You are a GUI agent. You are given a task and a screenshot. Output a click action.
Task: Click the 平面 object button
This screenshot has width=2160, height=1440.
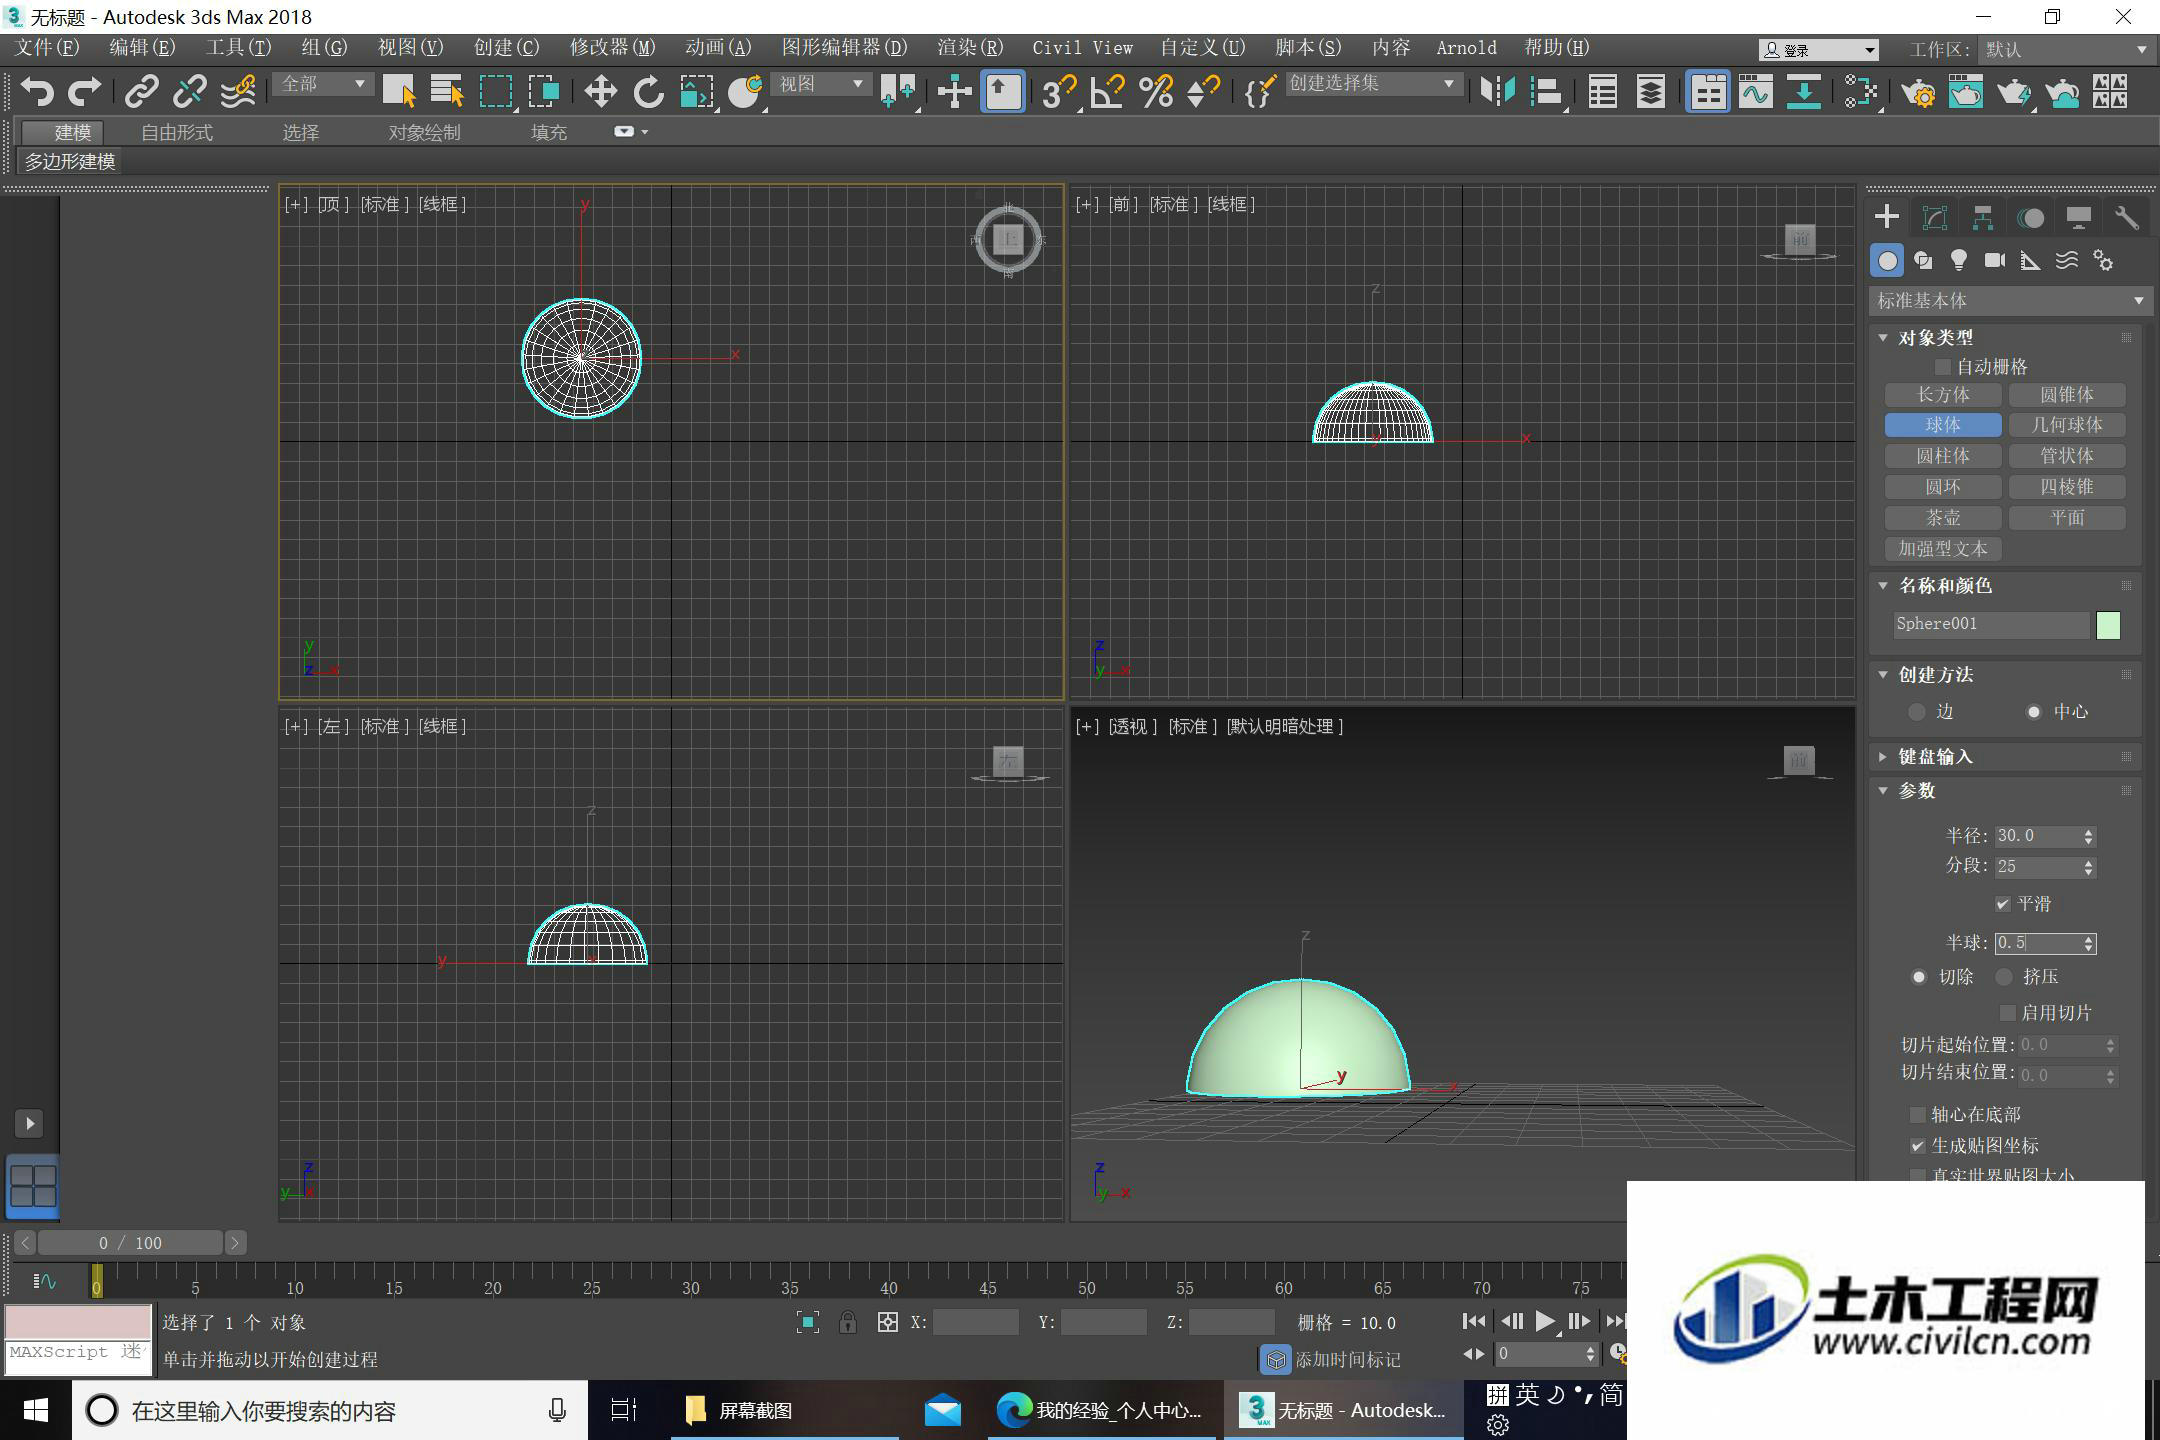[x=2067, y=518]
